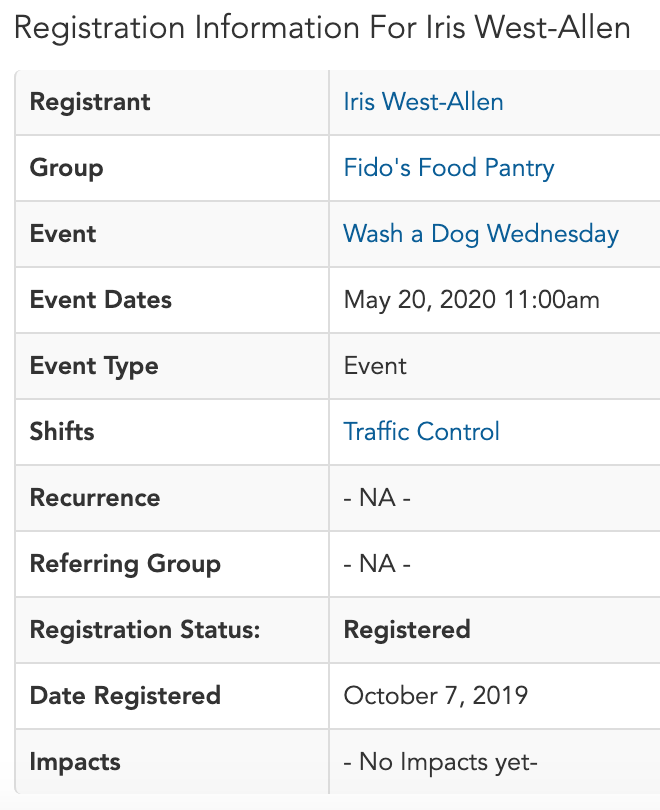Click the Group row label
This screenshot has width=660, height=810.
tap(66, 168)
